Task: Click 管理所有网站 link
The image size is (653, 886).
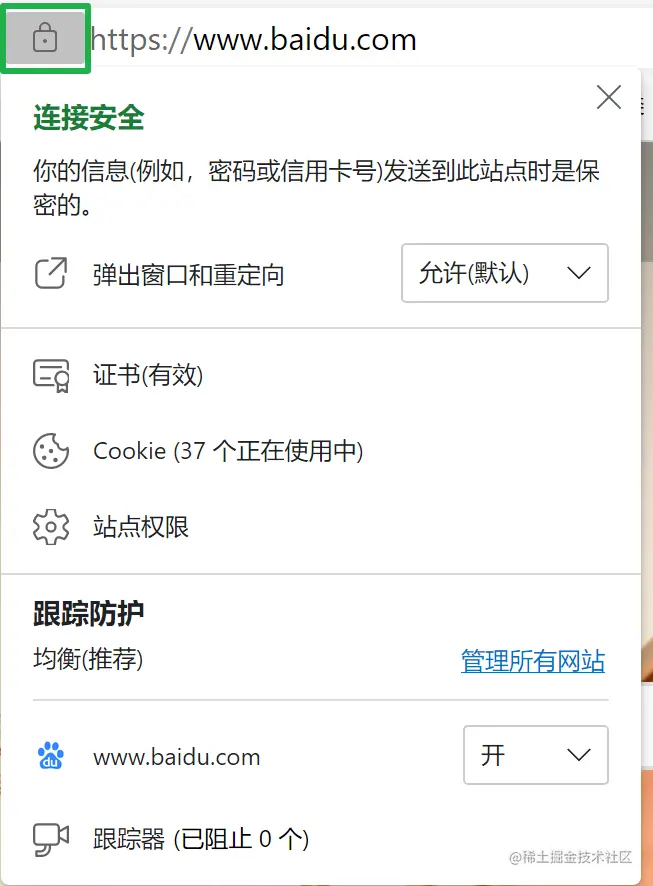Action: tap(533, 661)
